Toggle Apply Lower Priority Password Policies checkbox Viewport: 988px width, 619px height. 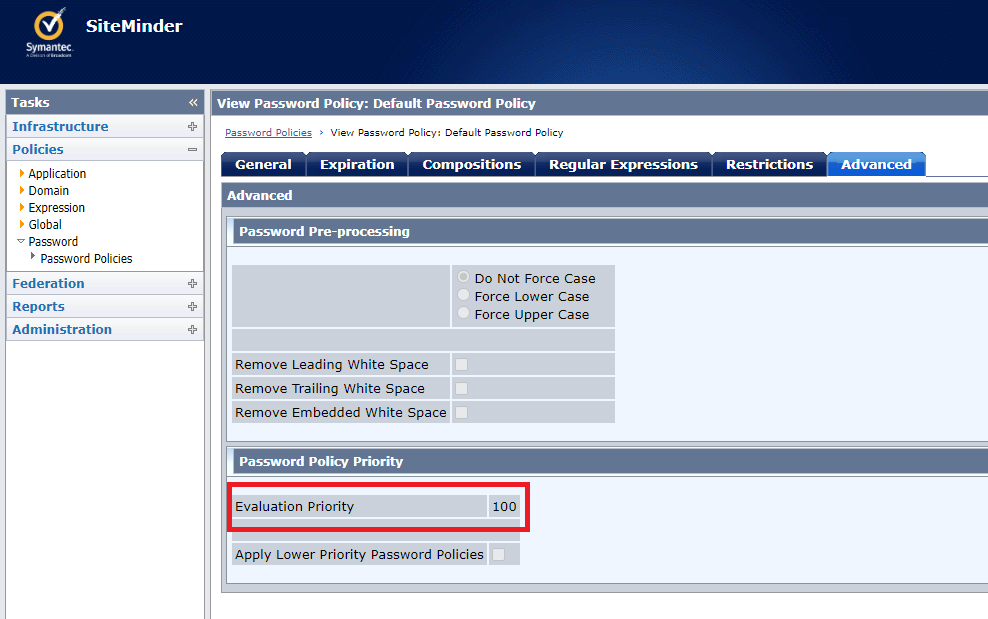click(x=498, y=555)
